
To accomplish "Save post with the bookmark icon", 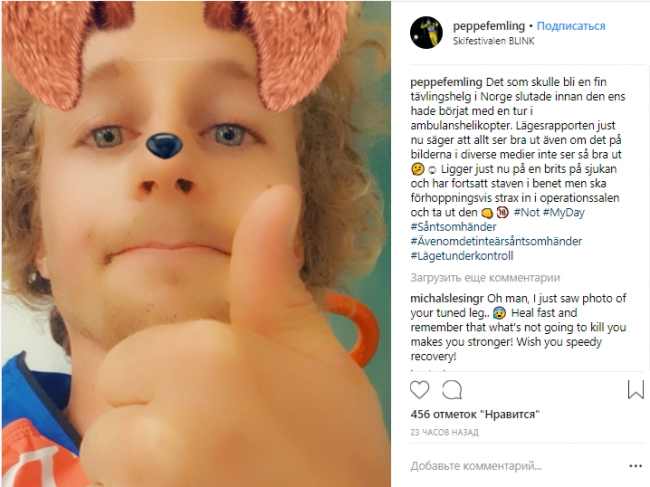I will point(635,389).
